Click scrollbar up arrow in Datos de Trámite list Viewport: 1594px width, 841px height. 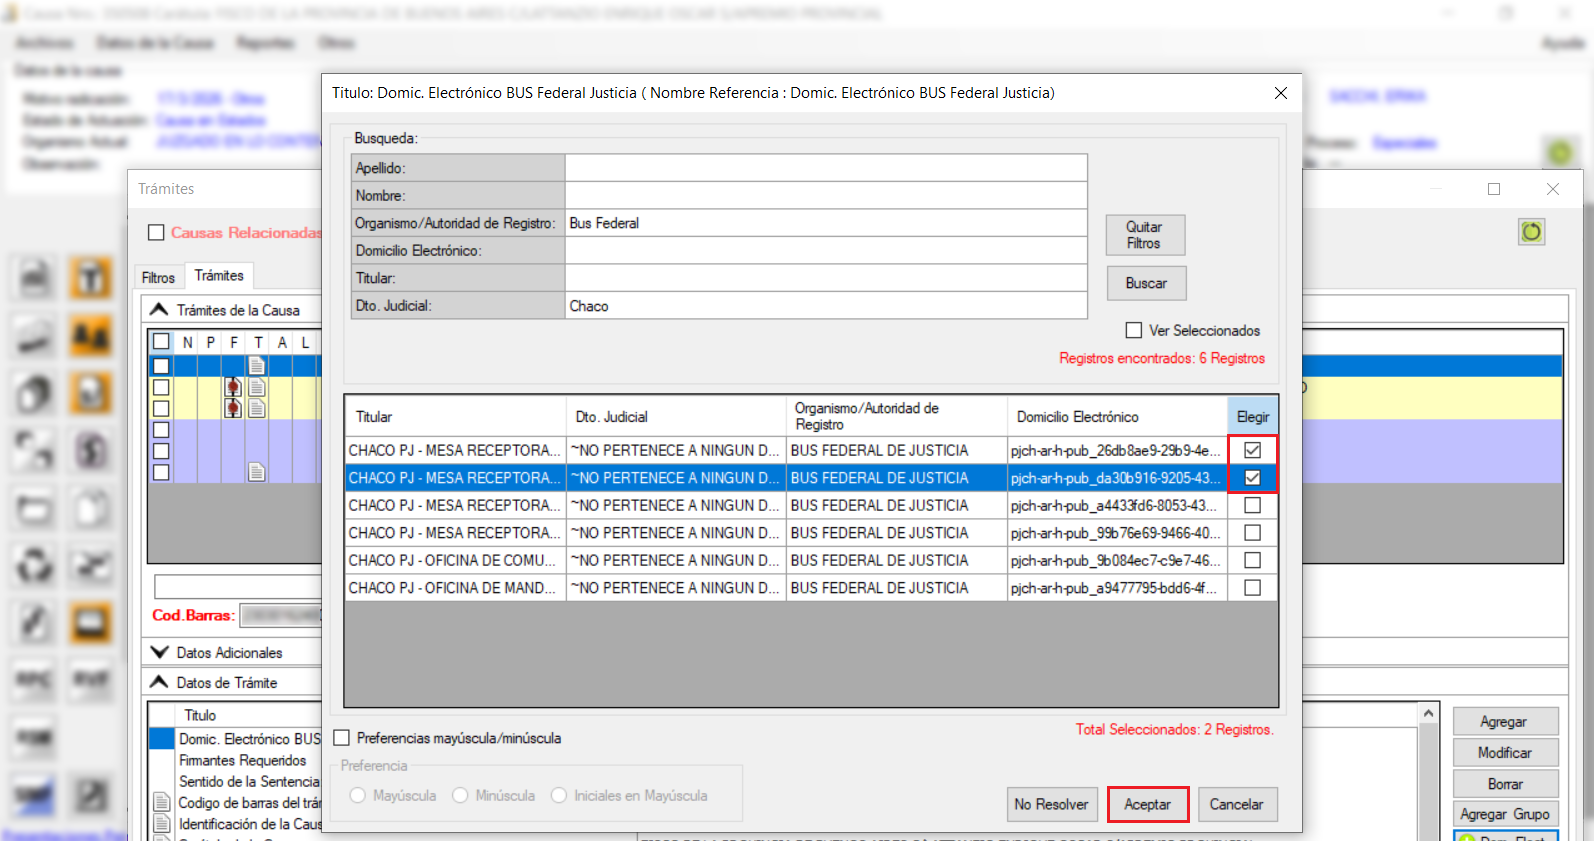1428,713
